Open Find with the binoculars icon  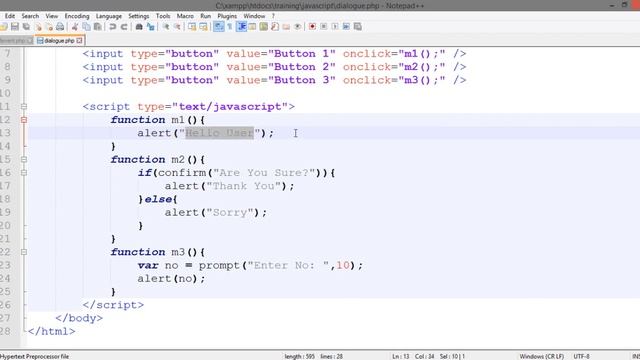point(139,27)
